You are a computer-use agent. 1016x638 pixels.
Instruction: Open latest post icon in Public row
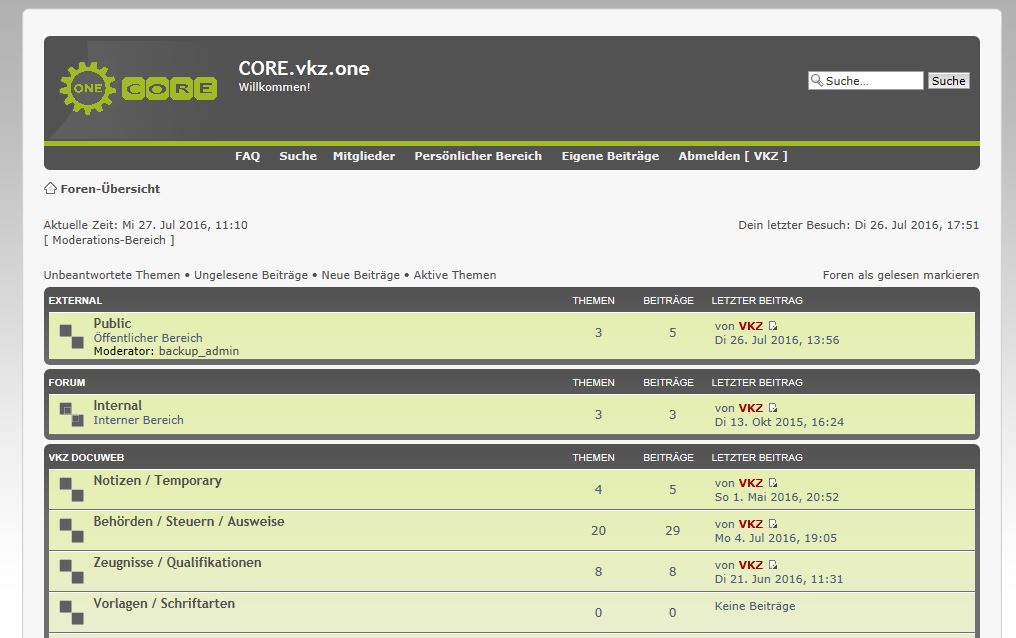tap(773, 326)
